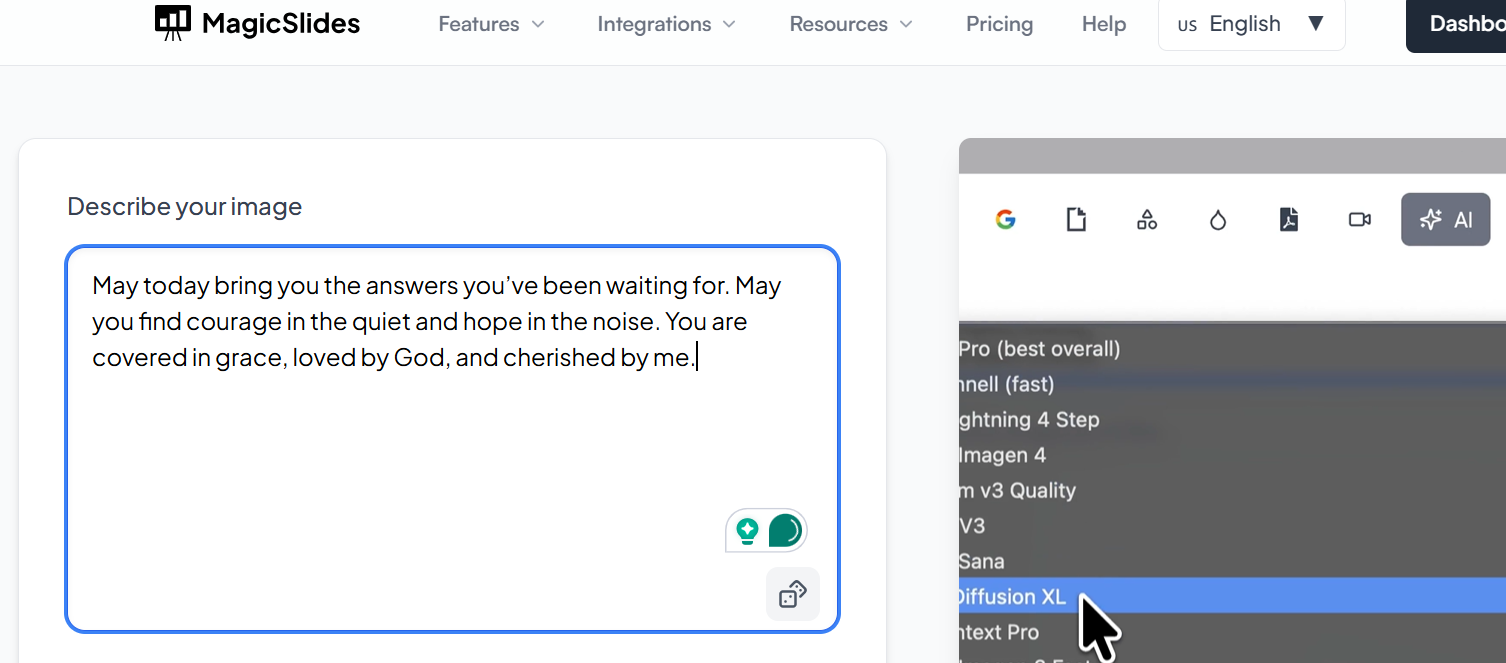Select the PDF file icon

point(1288,220)
